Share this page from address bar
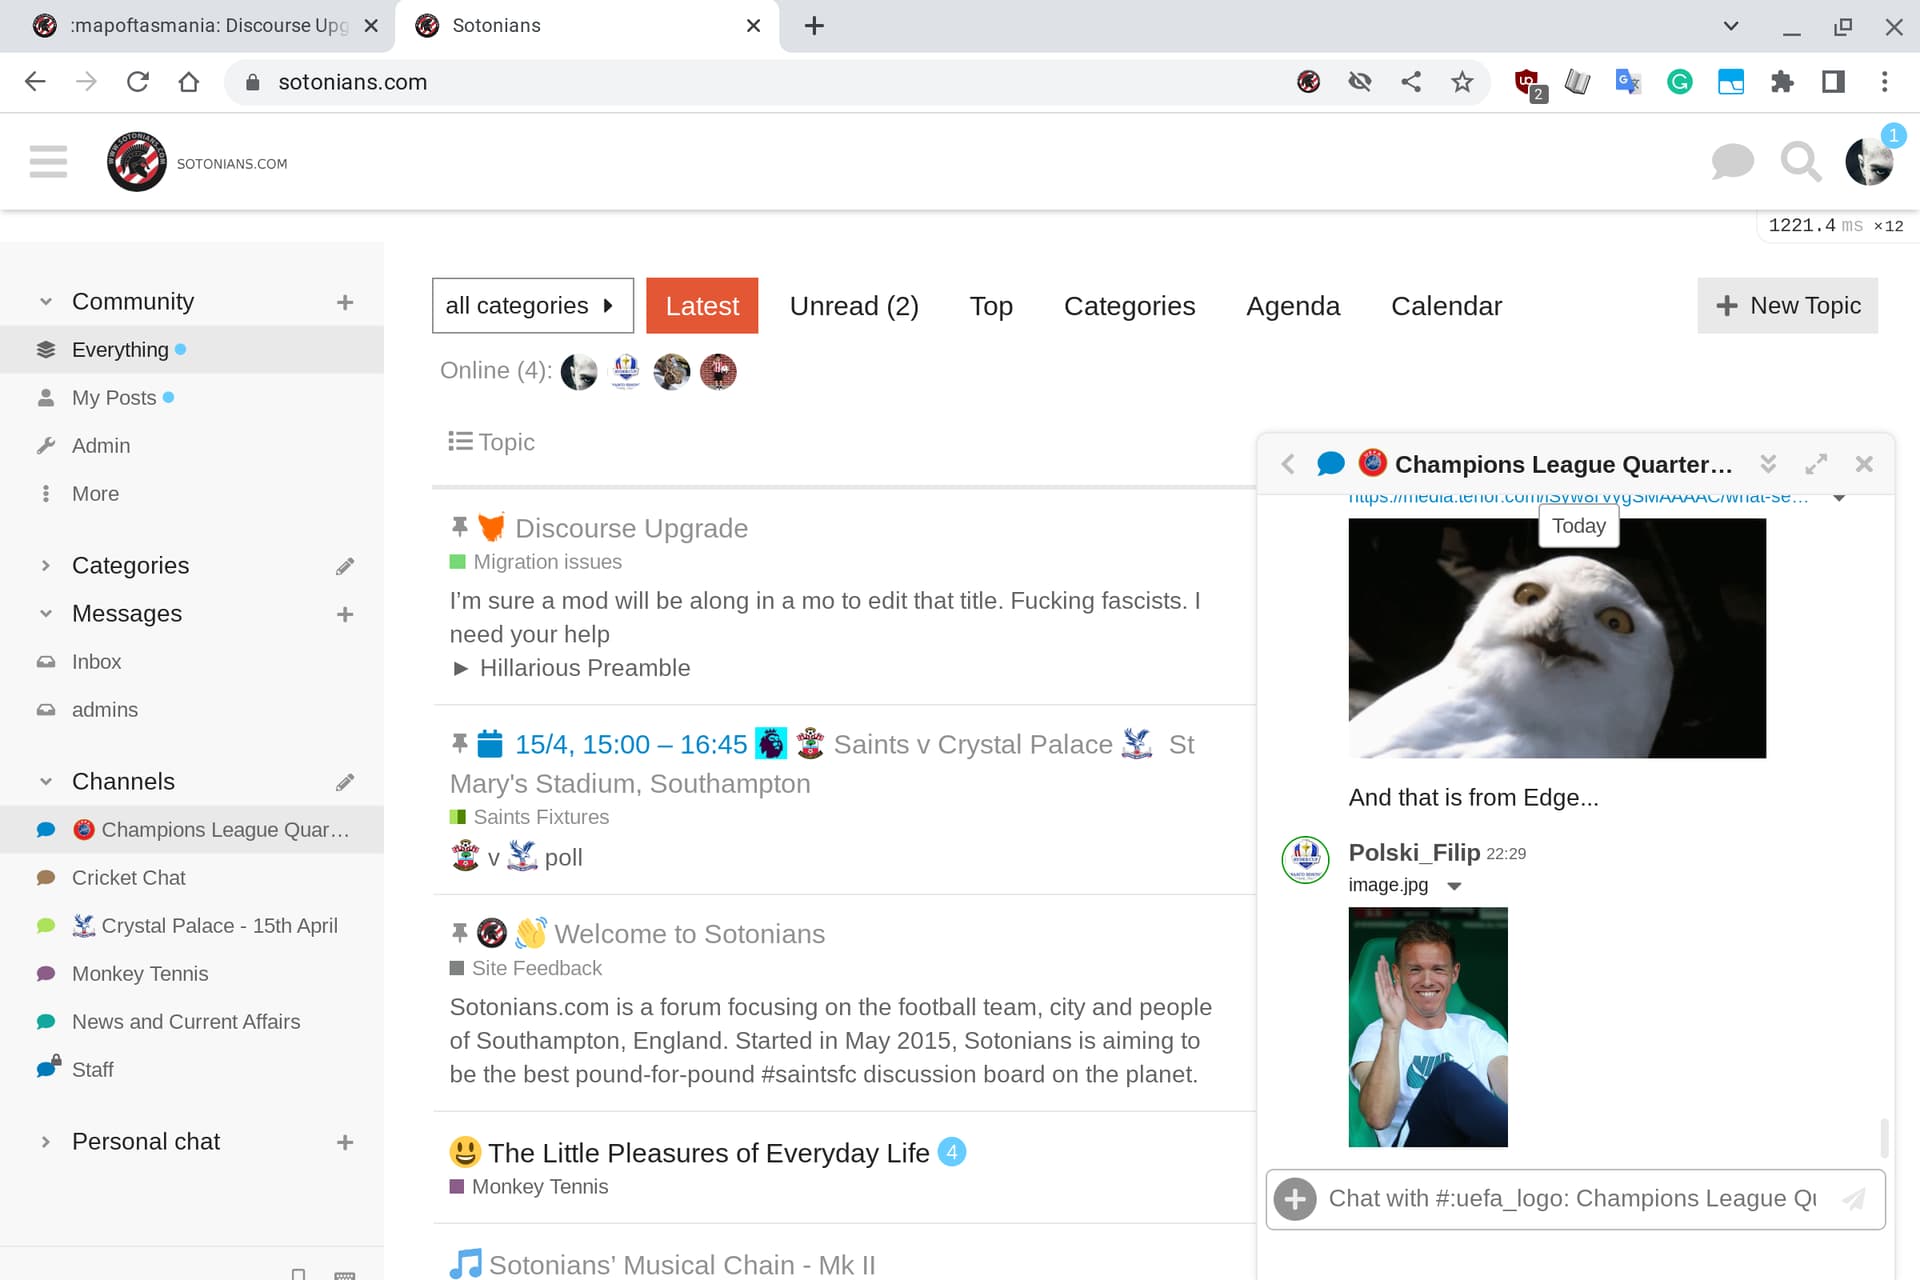Image resolution: width=1920 pixels, height=1280 pixels. coord(1411,82)
